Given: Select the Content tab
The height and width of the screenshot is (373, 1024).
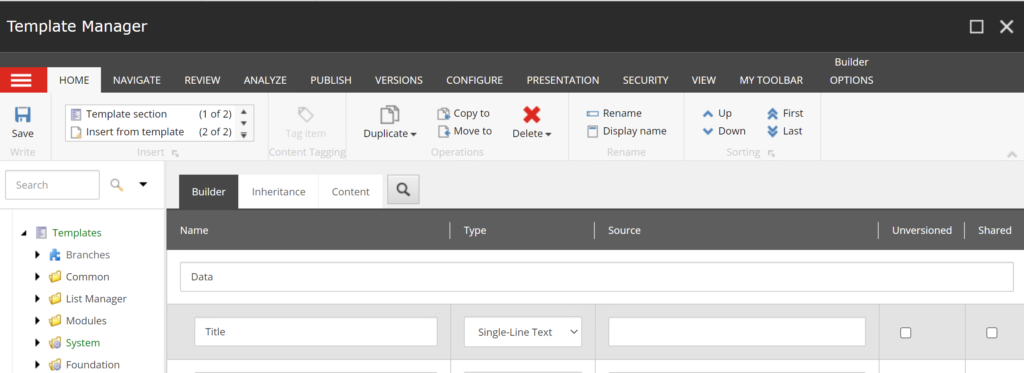Looking at the screenshot, I should (351, 191).
